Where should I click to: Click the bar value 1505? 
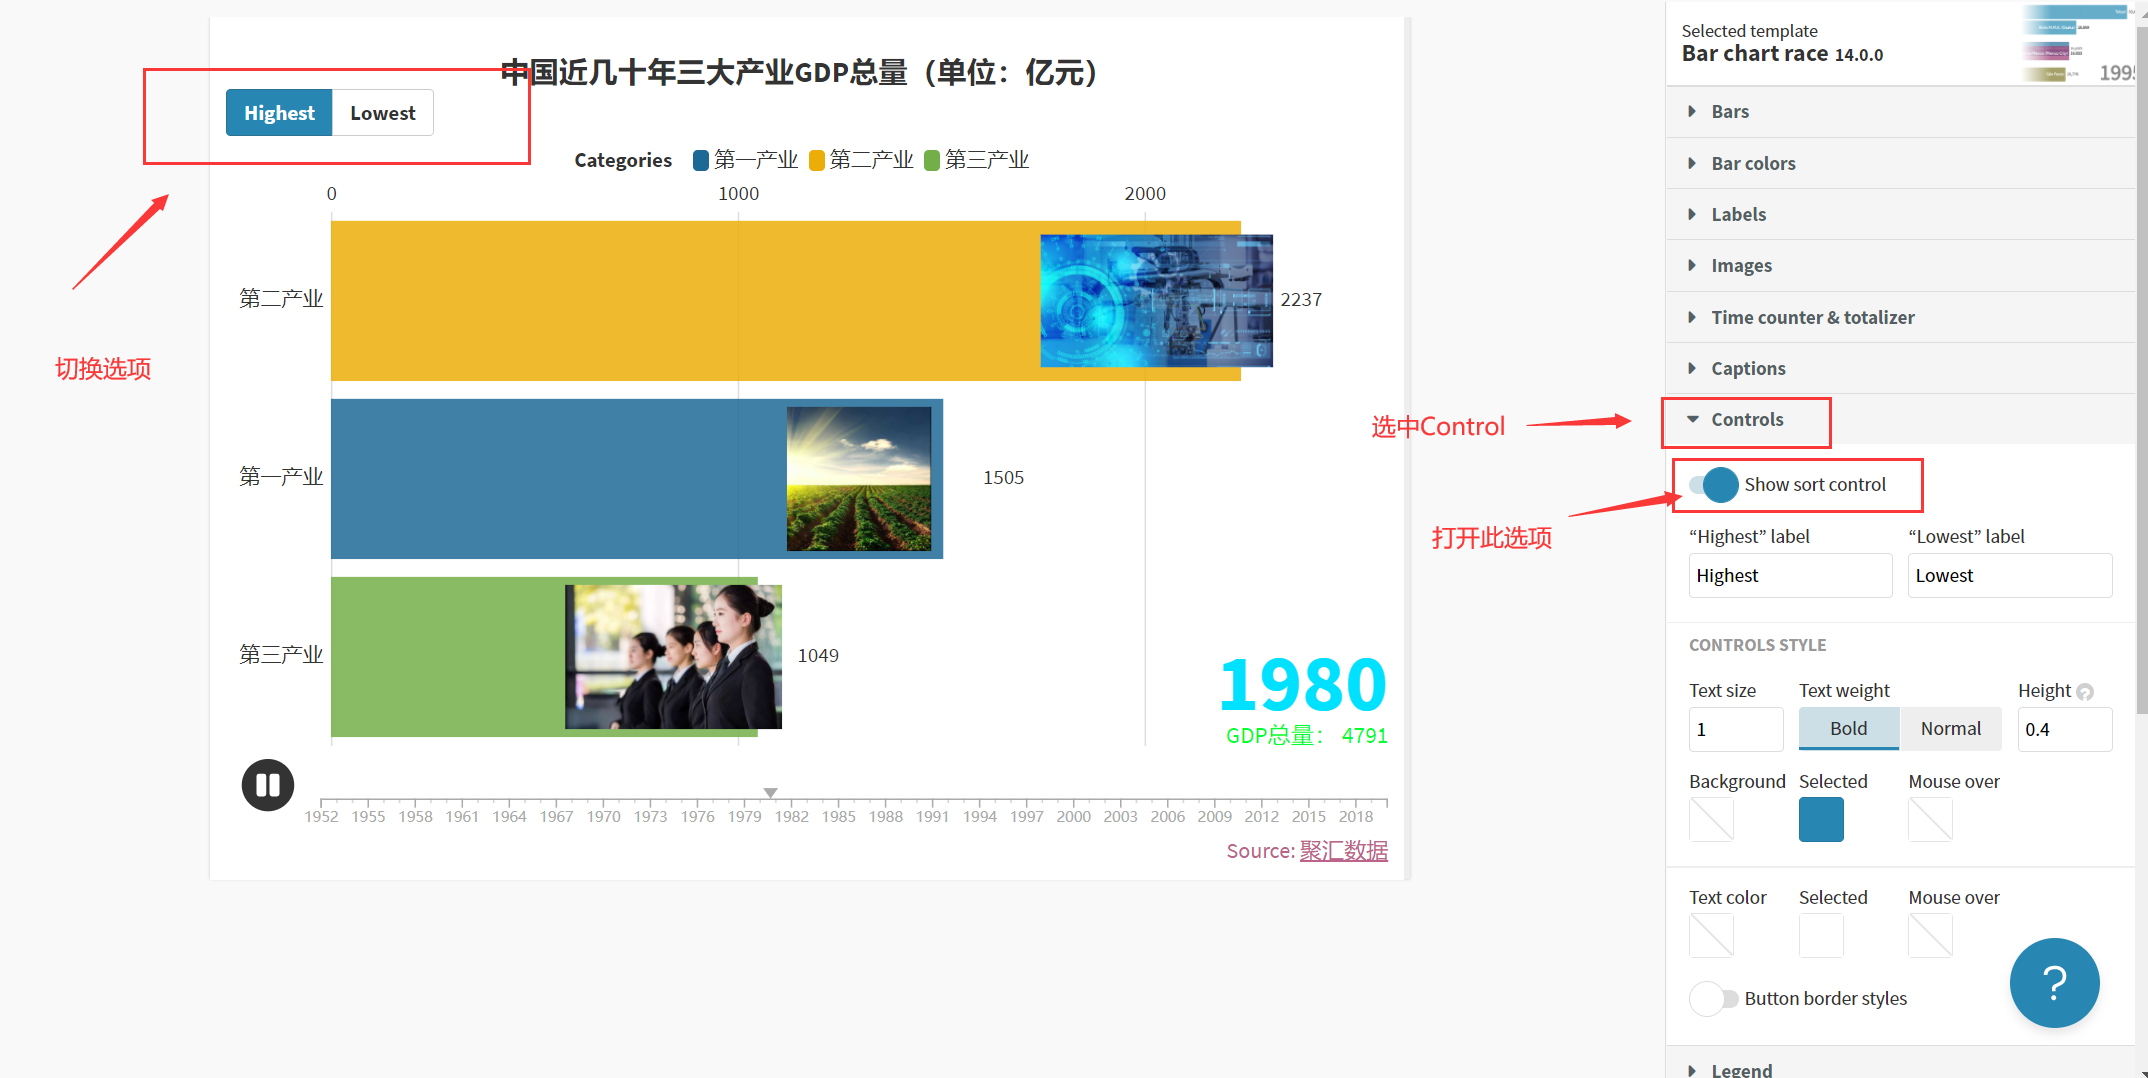(x=1003, y=478)
